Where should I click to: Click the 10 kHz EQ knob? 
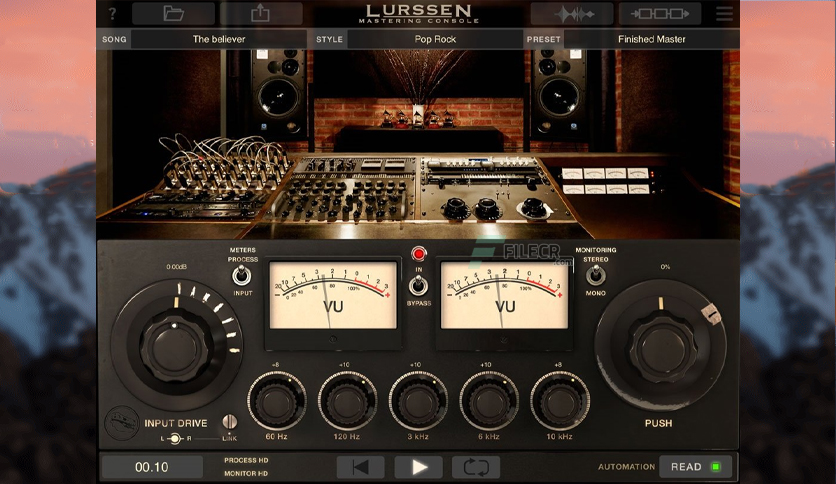coord(559,402)
